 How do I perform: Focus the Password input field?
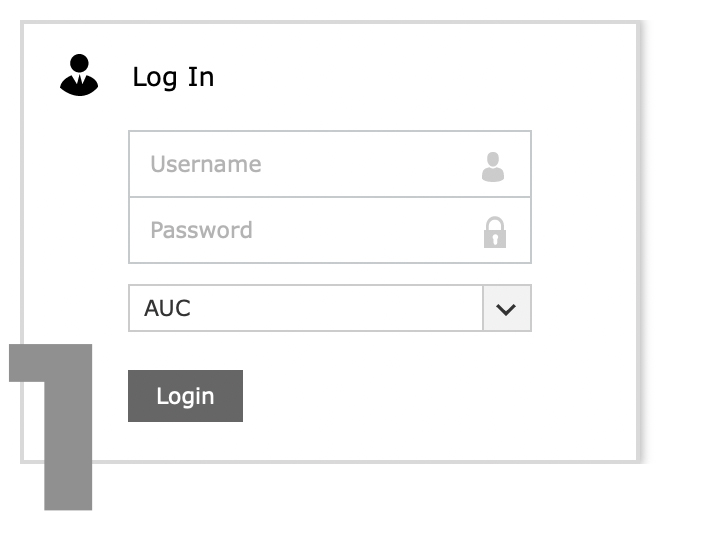tap(330, 230)
